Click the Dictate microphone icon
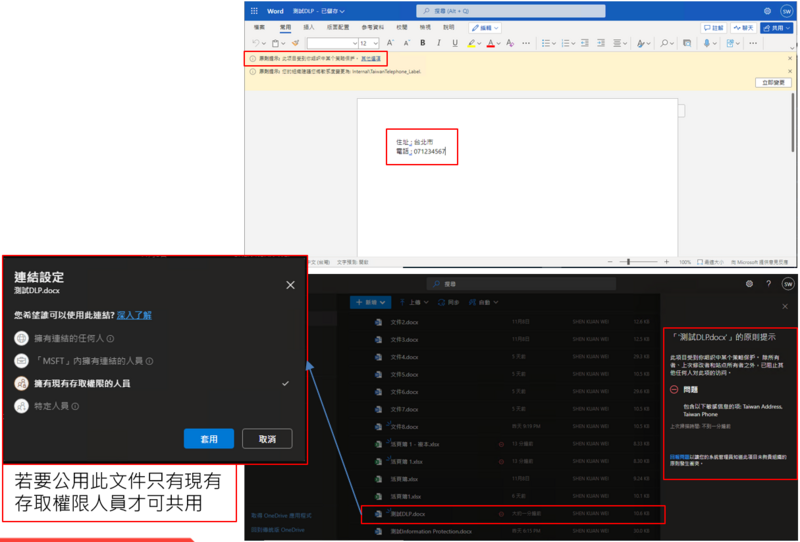 [707, 43]
